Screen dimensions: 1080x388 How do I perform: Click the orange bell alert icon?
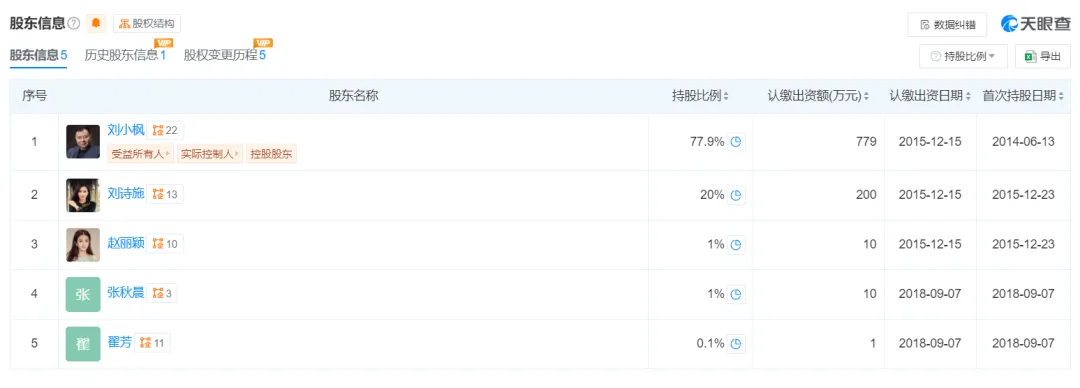point(96,23)
